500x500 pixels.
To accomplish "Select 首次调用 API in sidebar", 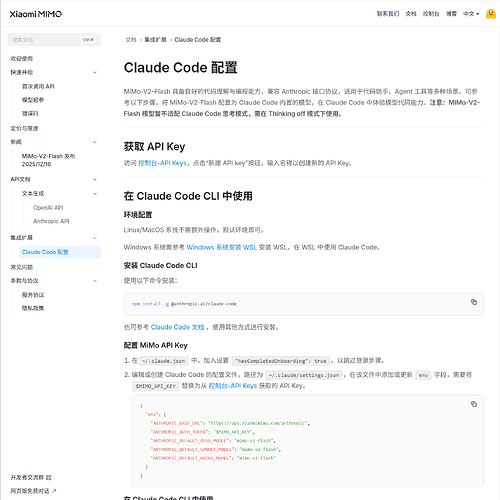I will (38, 86).
